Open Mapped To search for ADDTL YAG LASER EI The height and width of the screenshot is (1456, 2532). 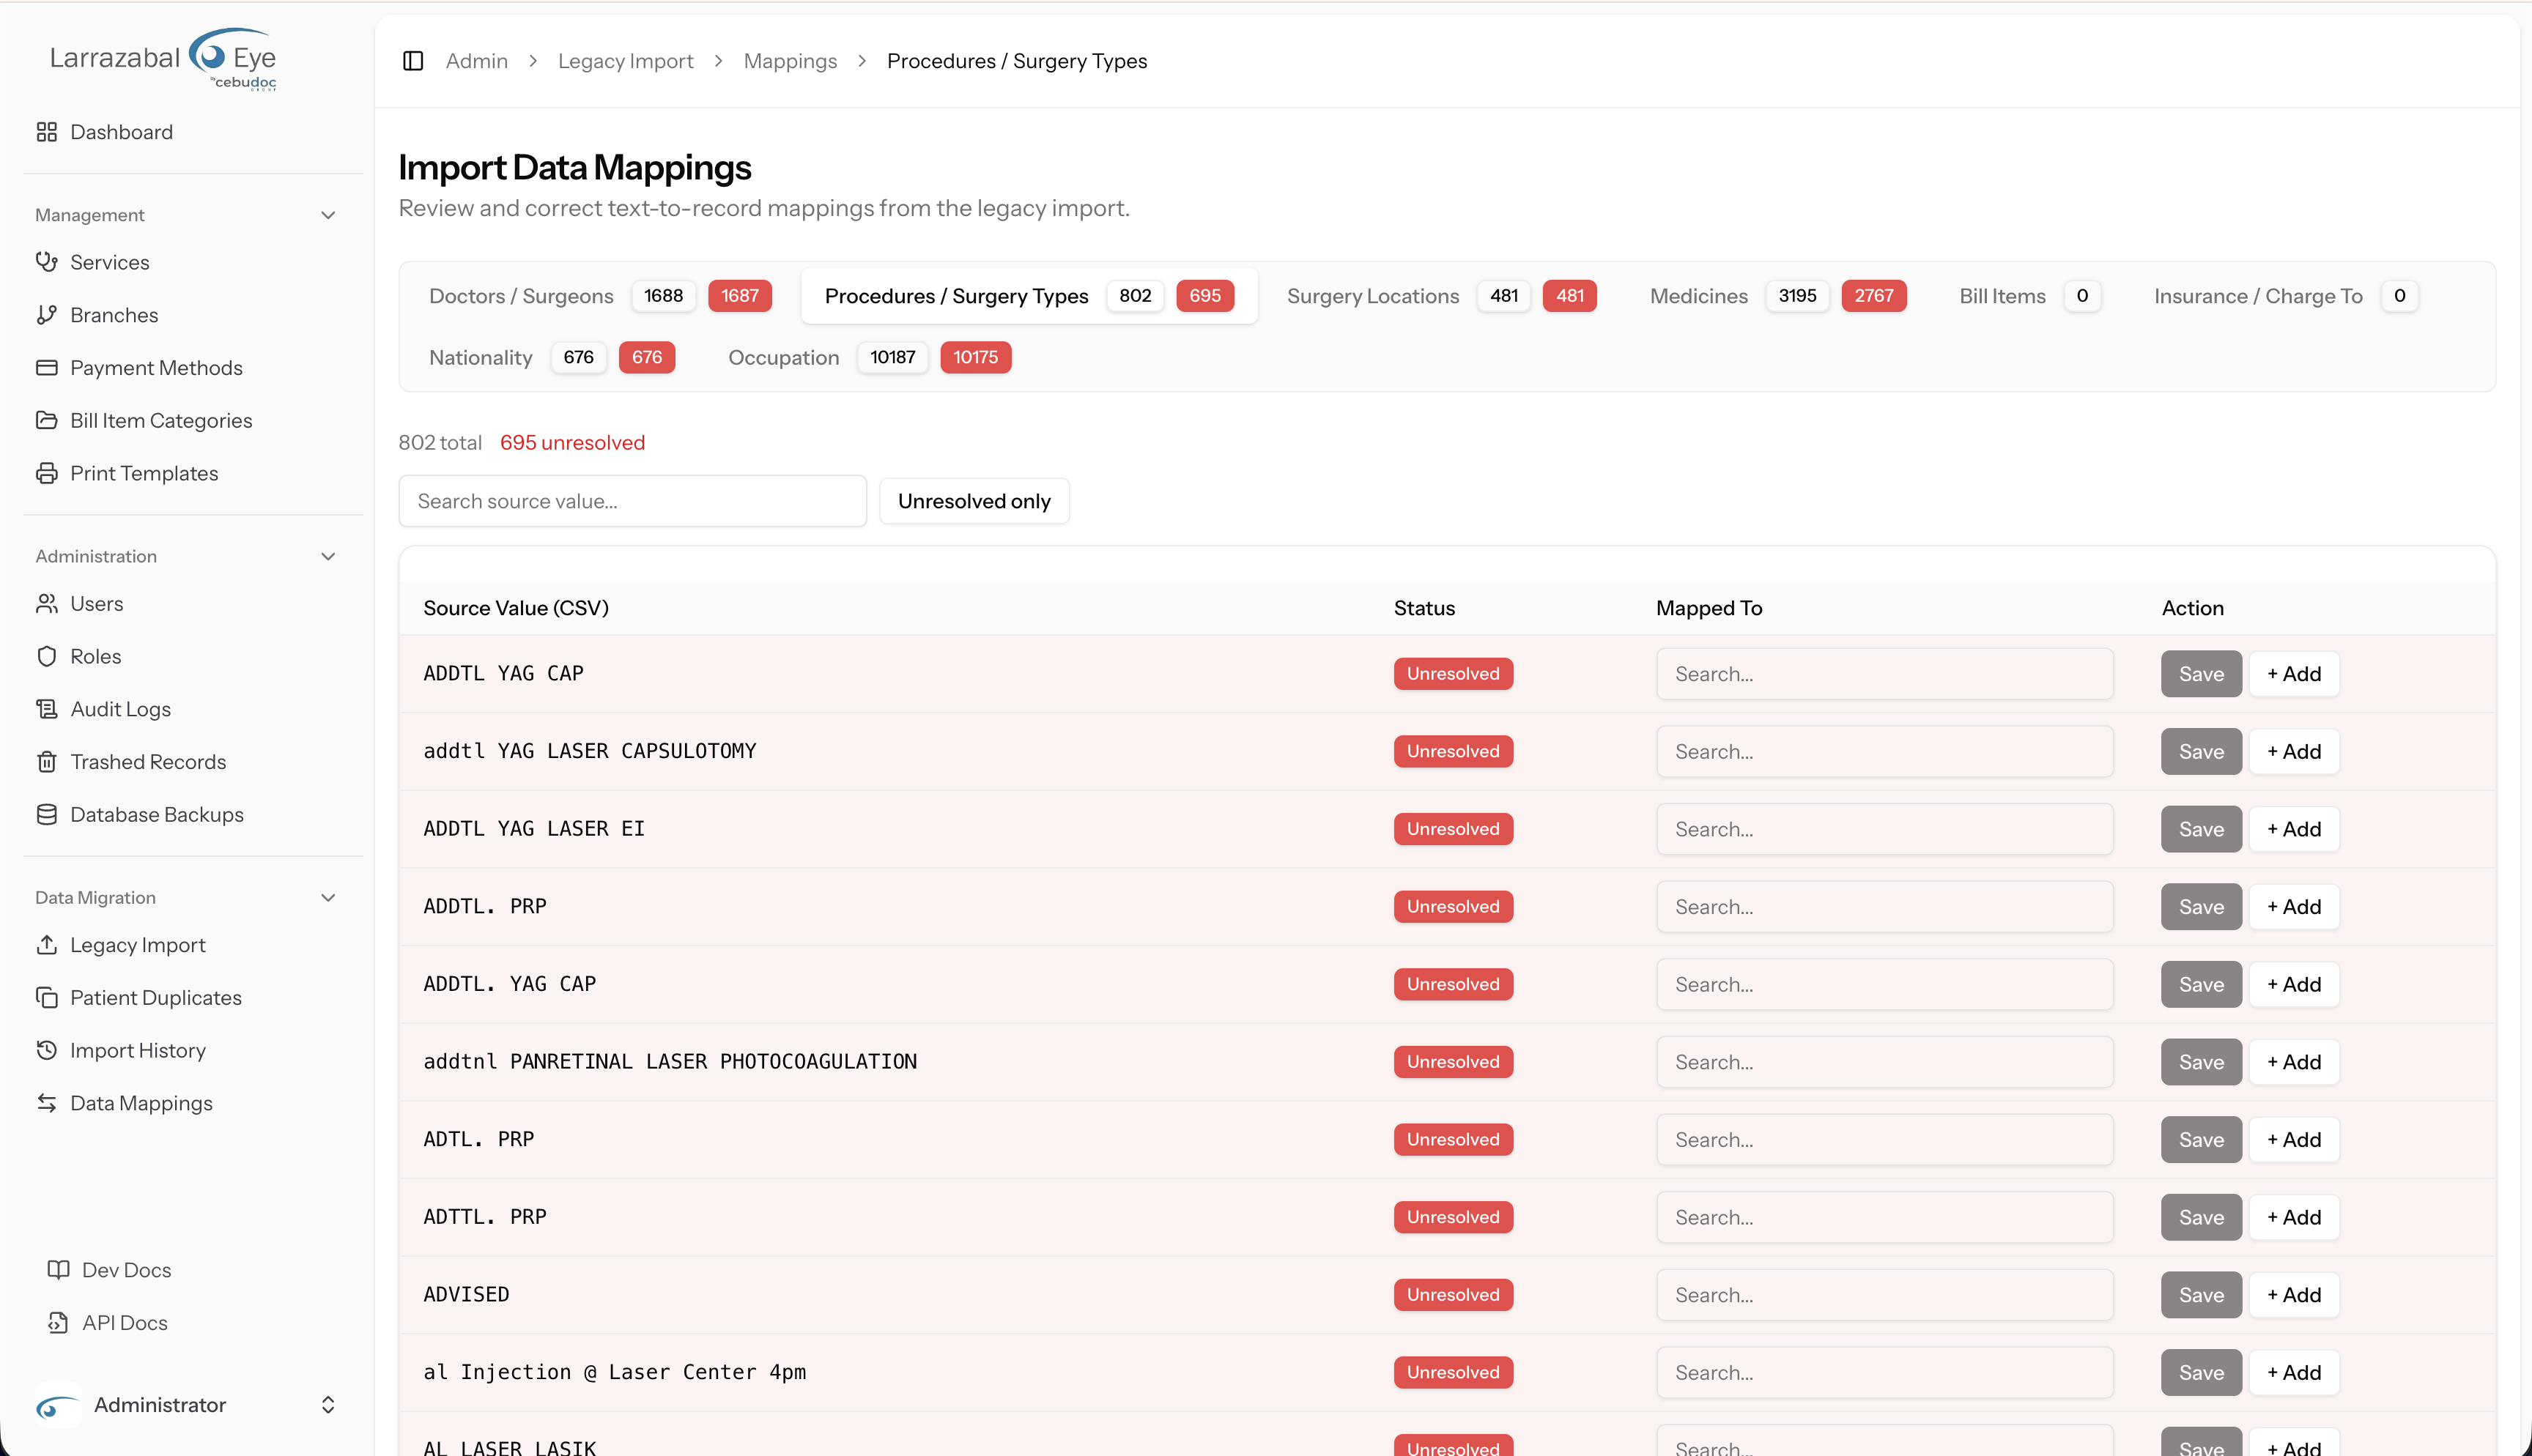tap(1885, 829)
